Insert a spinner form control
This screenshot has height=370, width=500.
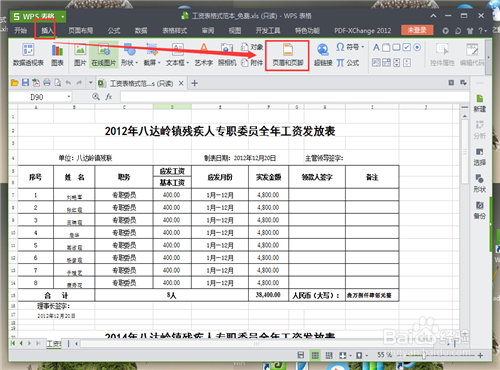coord(407,63)
